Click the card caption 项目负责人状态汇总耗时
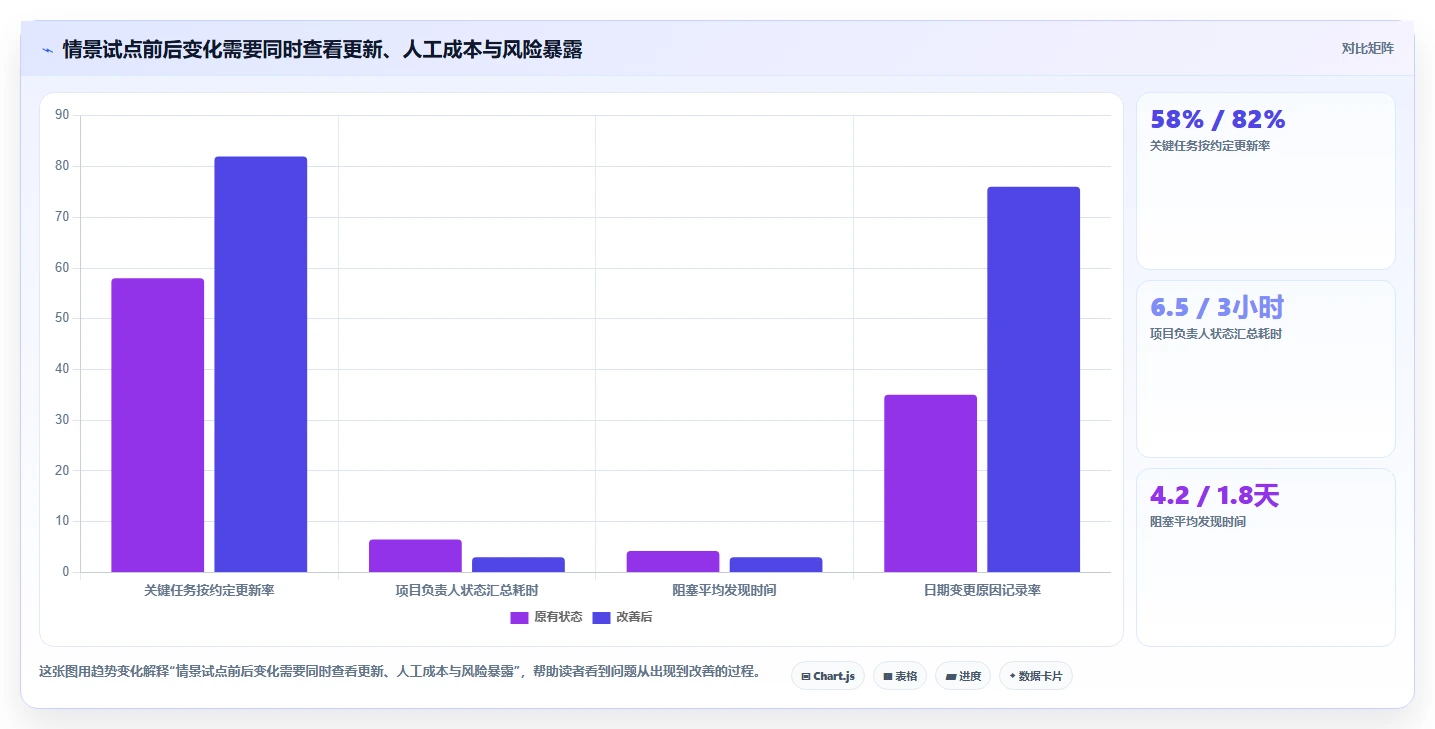 (1216, 334)
